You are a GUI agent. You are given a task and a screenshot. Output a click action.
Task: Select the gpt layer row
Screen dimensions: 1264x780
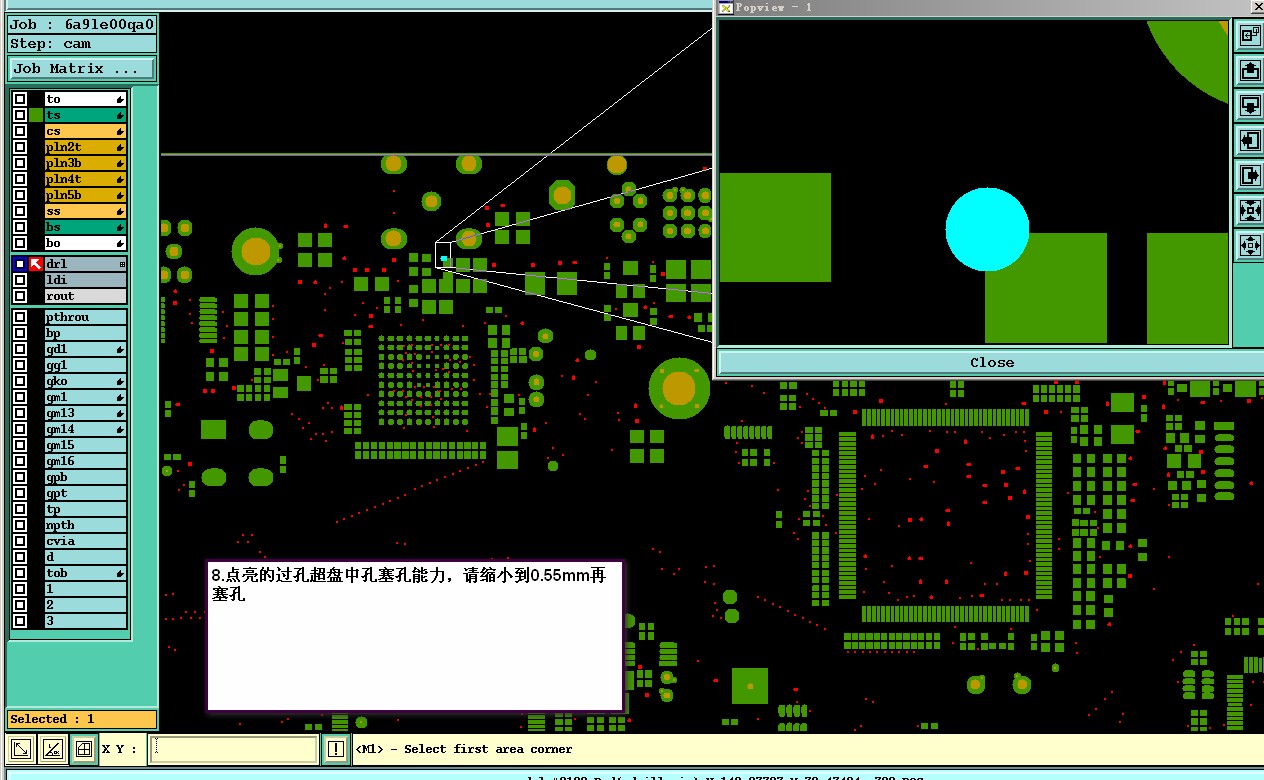[85, 493]
